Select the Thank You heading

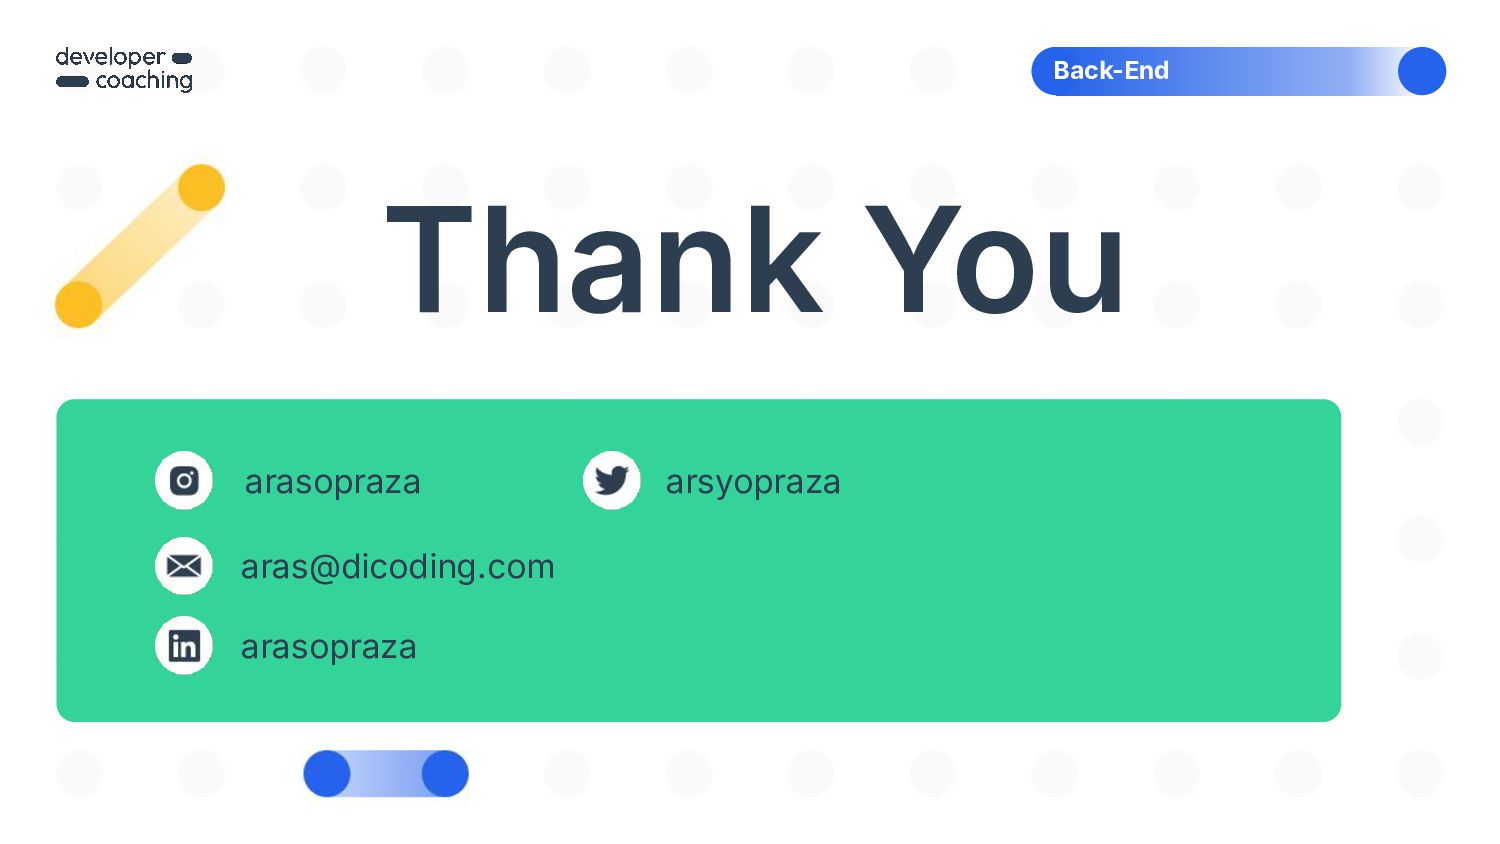pos(756,261)
